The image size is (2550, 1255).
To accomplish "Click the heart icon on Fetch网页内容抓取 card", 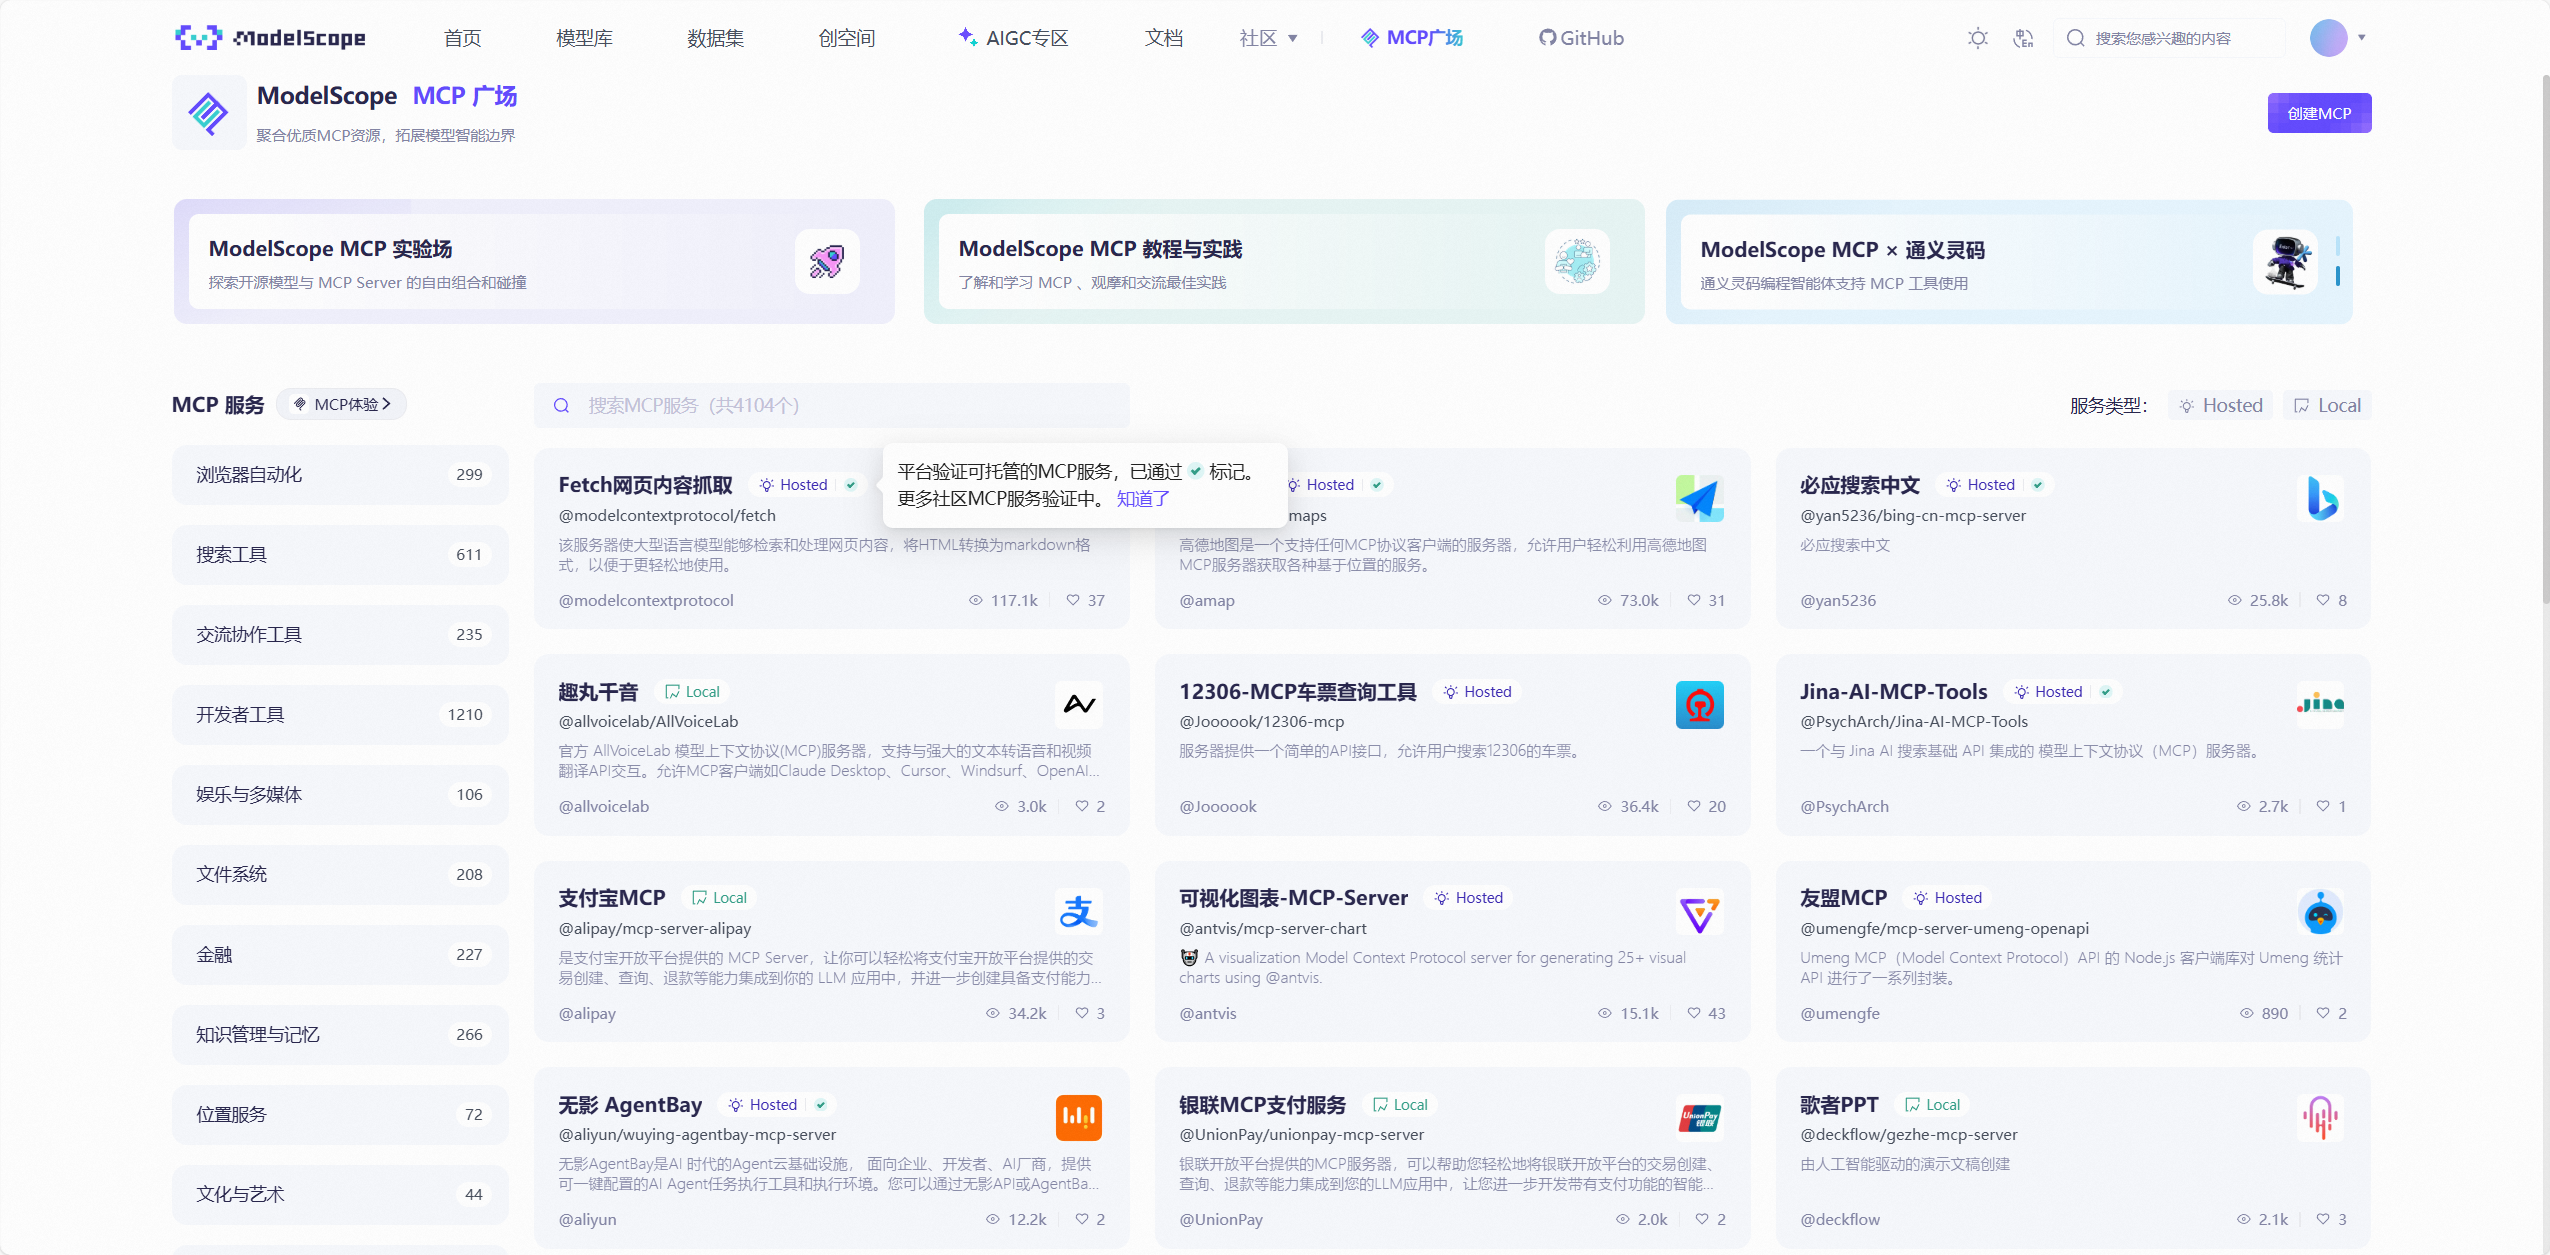I will pos(1073,600).
